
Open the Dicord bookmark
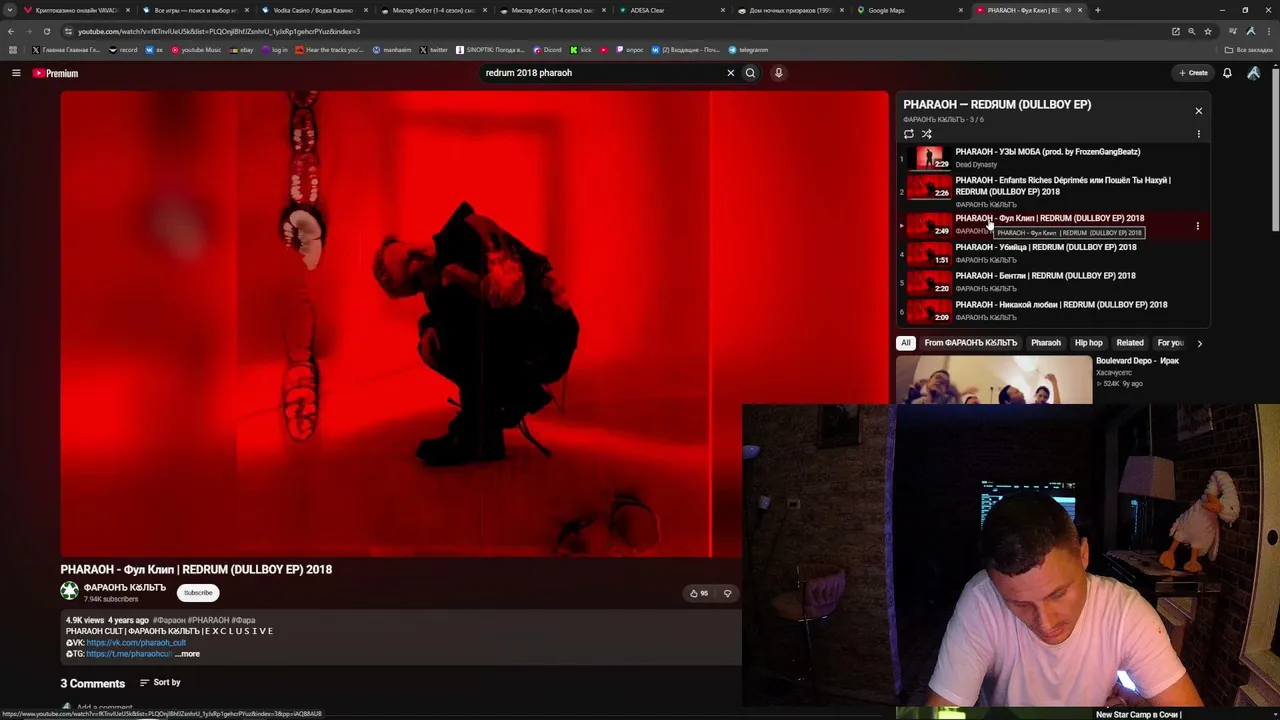[x=547, y=50]
